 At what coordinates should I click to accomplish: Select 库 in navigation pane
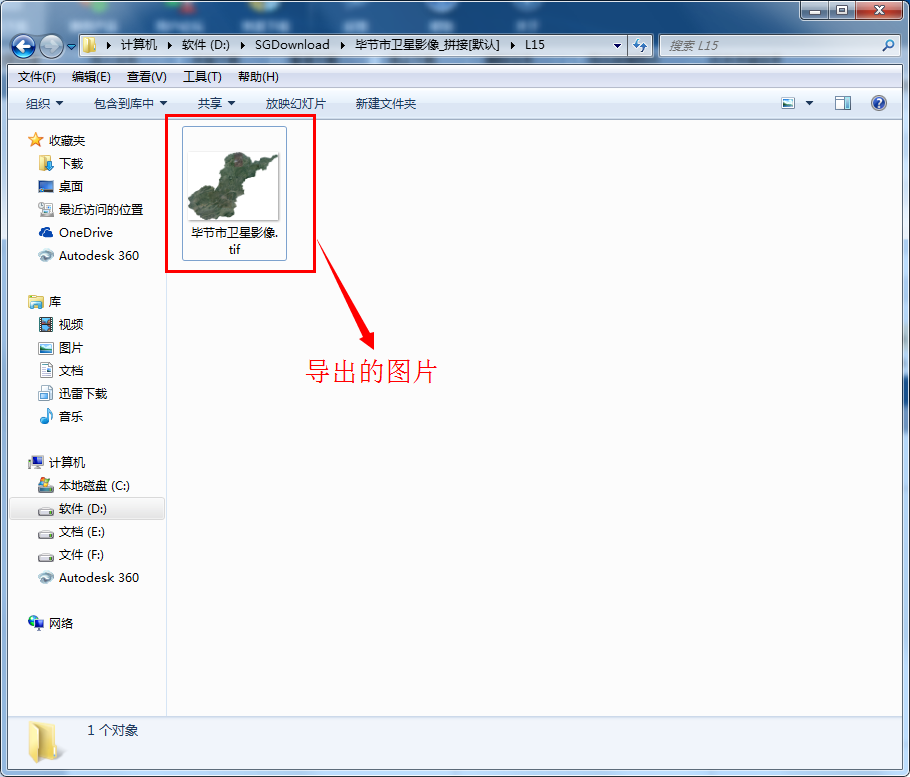[x=45, y=302]
